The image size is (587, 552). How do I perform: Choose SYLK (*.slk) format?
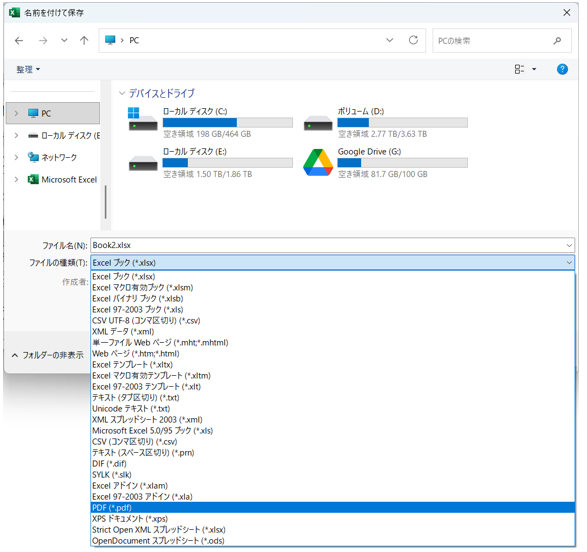[333, 475]
